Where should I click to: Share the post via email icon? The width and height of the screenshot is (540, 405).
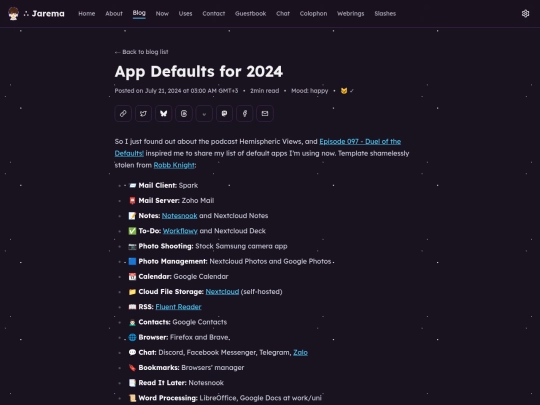click(265, 113)
